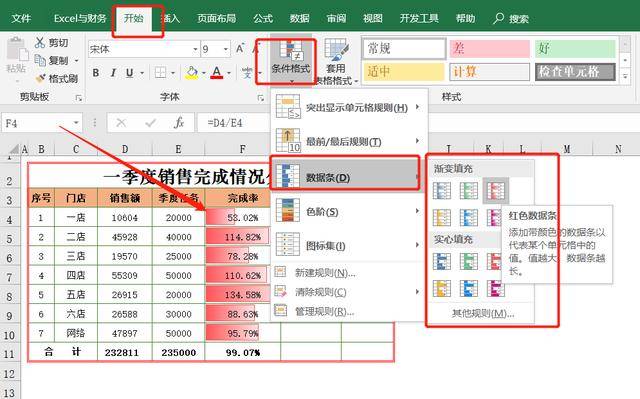Expand the underline style dropdown arrow

pos(142,73)
